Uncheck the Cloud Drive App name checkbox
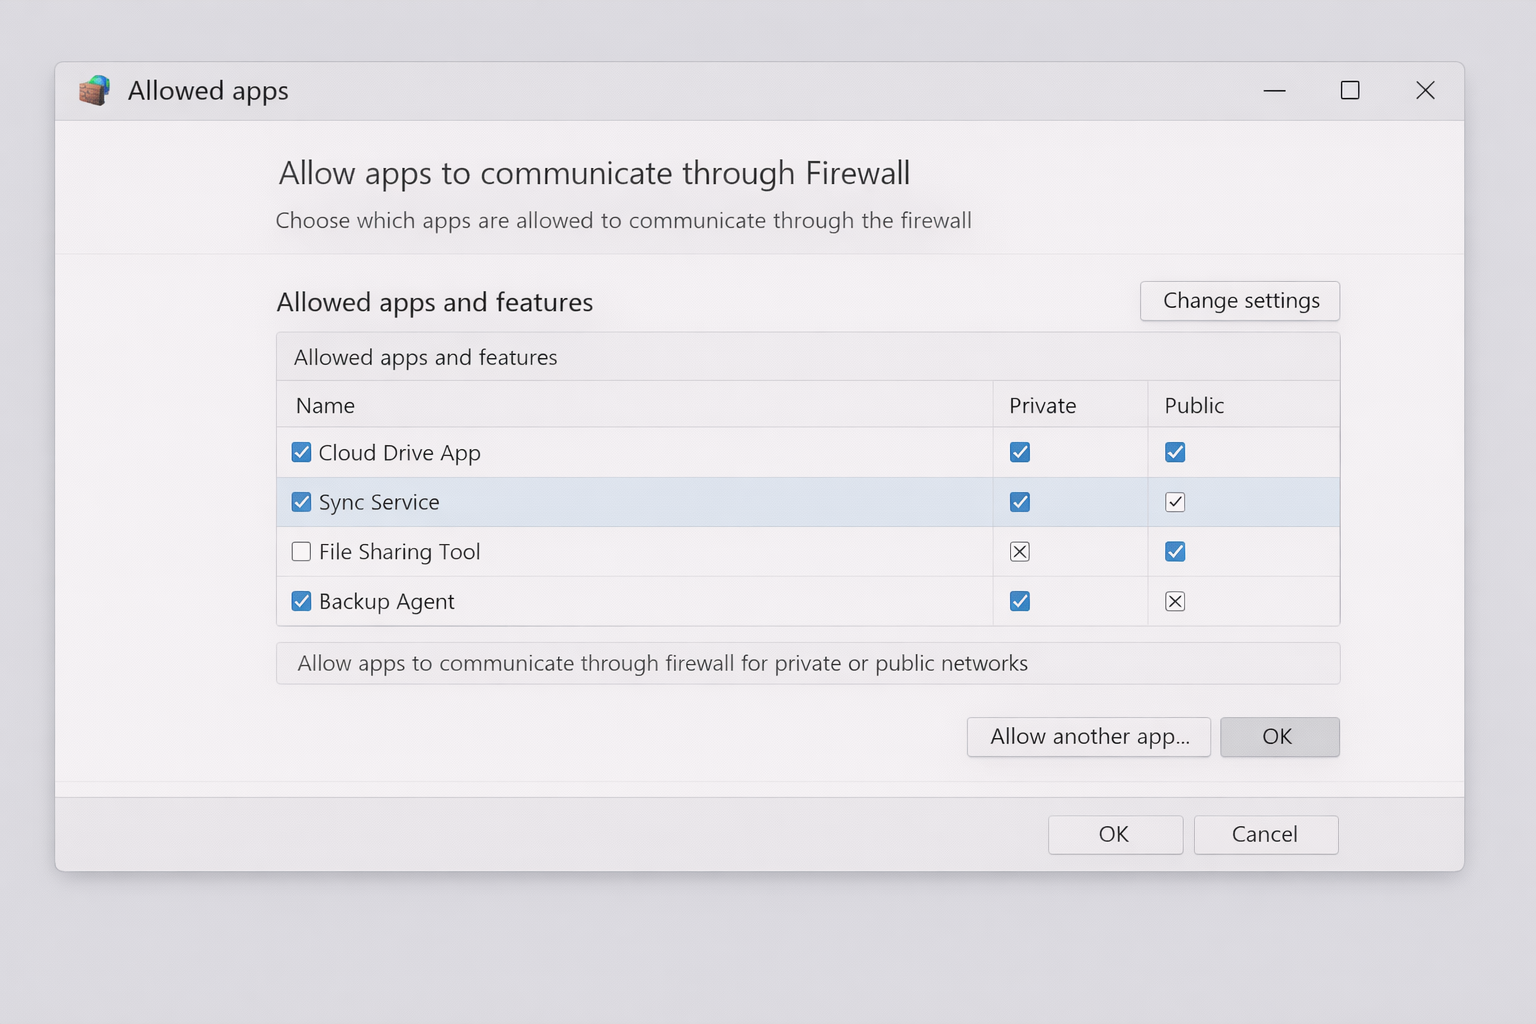 301,453
